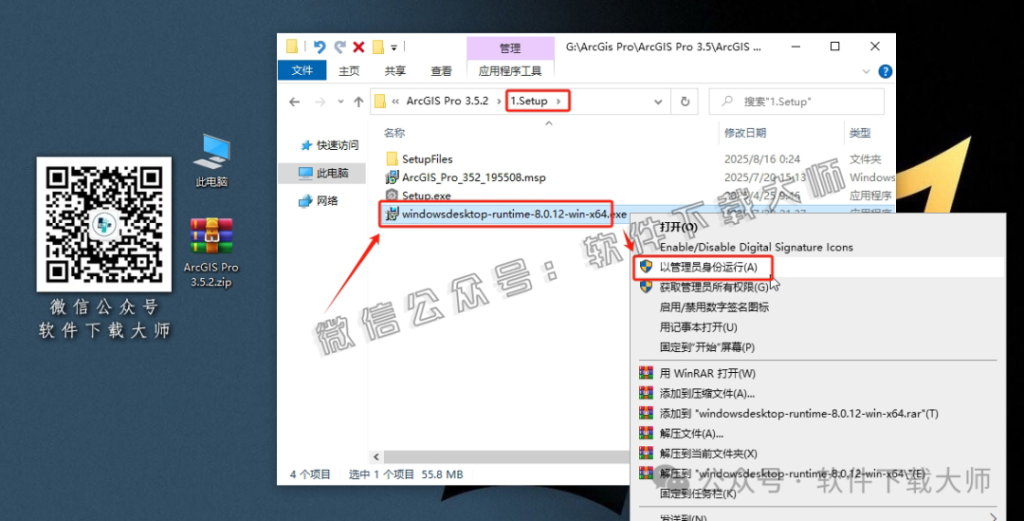Screen dimensions: 1024x521
Task: Select the 管理 contextual tab header
Action: [510, 48]
